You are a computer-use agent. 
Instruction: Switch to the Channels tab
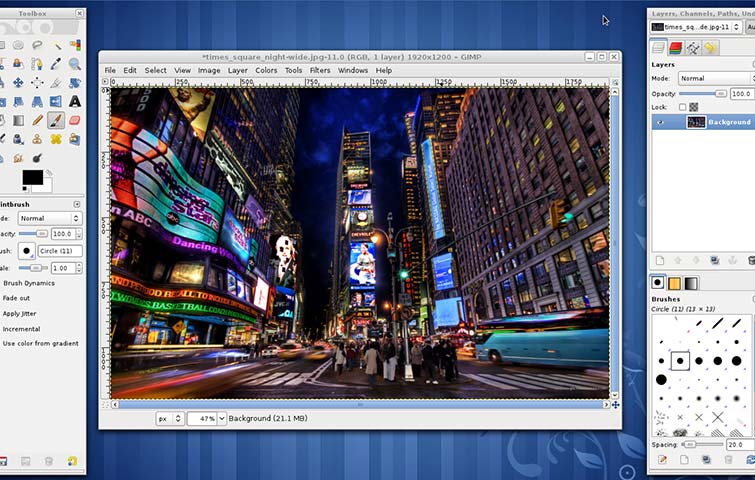[x=675, y=47]
